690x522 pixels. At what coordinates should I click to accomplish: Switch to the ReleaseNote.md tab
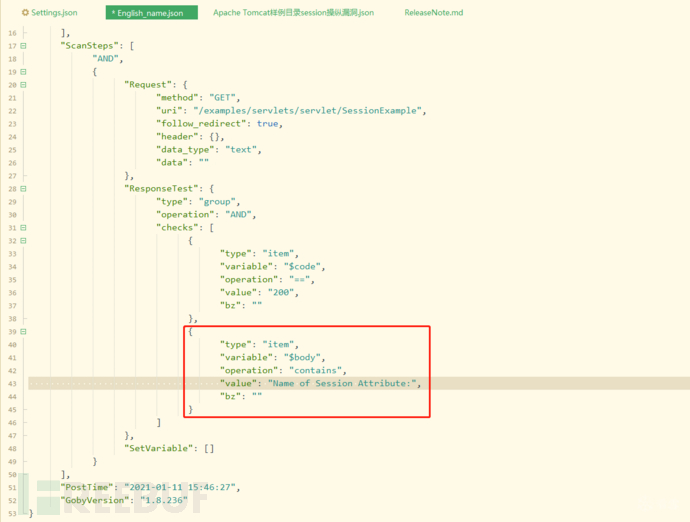tap(433, 13)
